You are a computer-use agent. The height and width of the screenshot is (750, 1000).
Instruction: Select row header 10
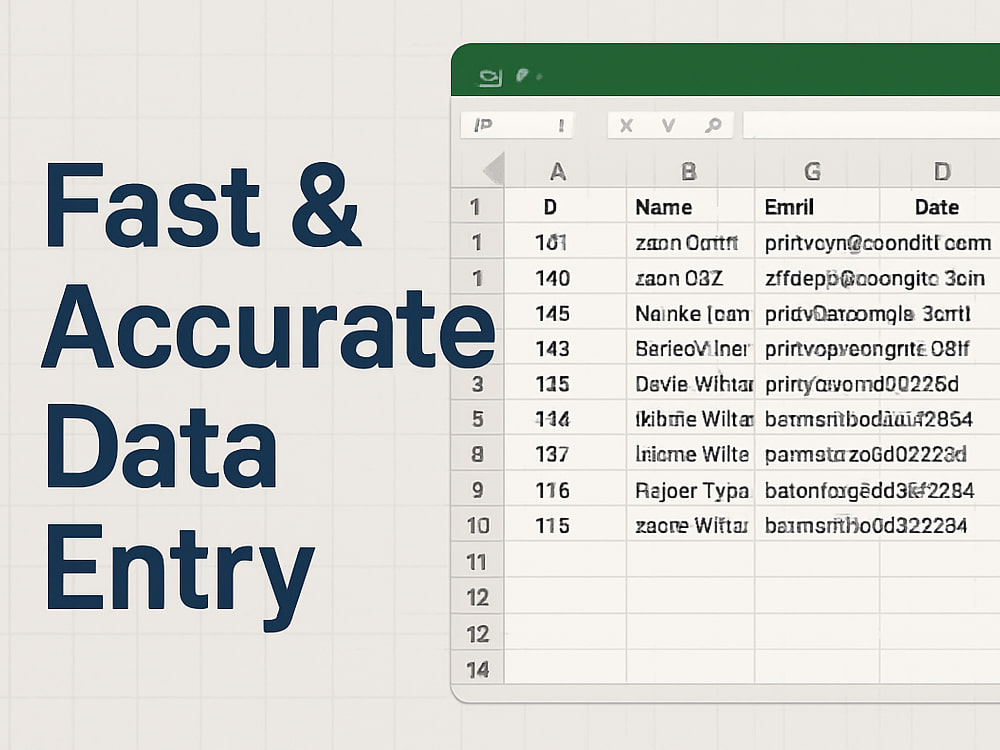(478, 525)
